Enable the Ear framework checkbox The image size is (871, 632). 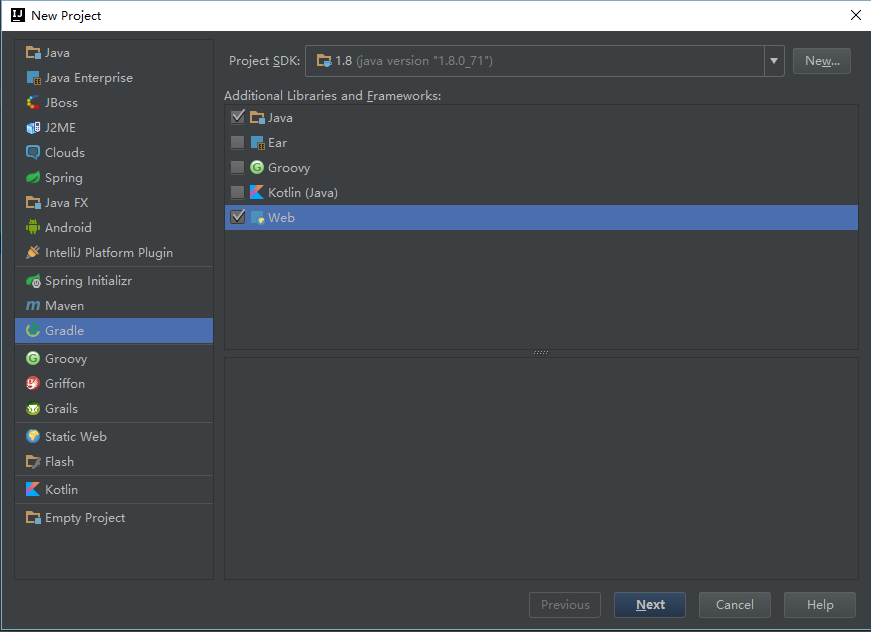point(238,142)
